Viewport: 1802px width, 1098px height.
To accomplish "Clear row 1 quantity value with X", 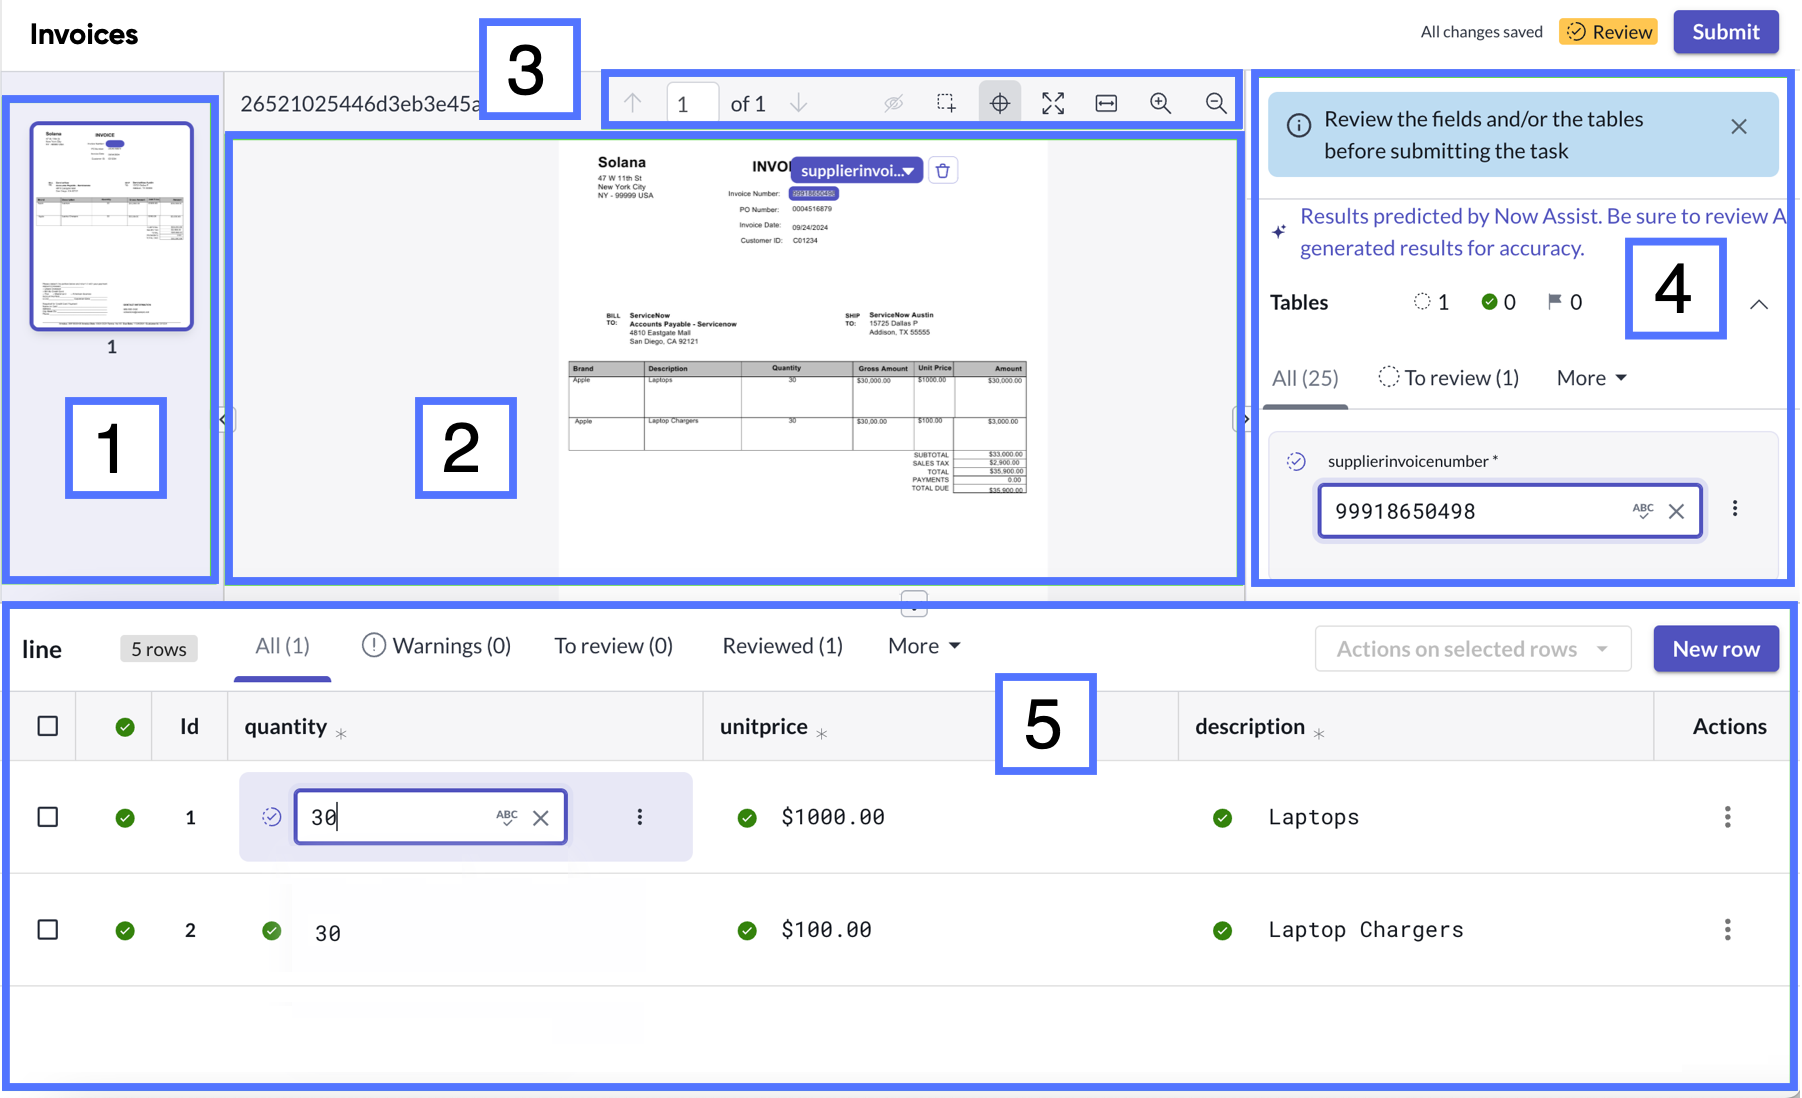I will (541, 818).
